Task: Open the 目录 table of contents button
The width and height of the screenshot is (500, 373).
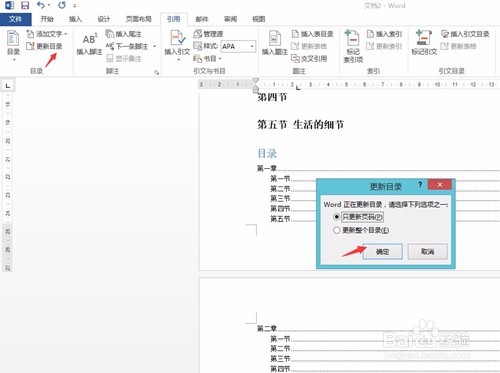Action: (x=13, y=46)
